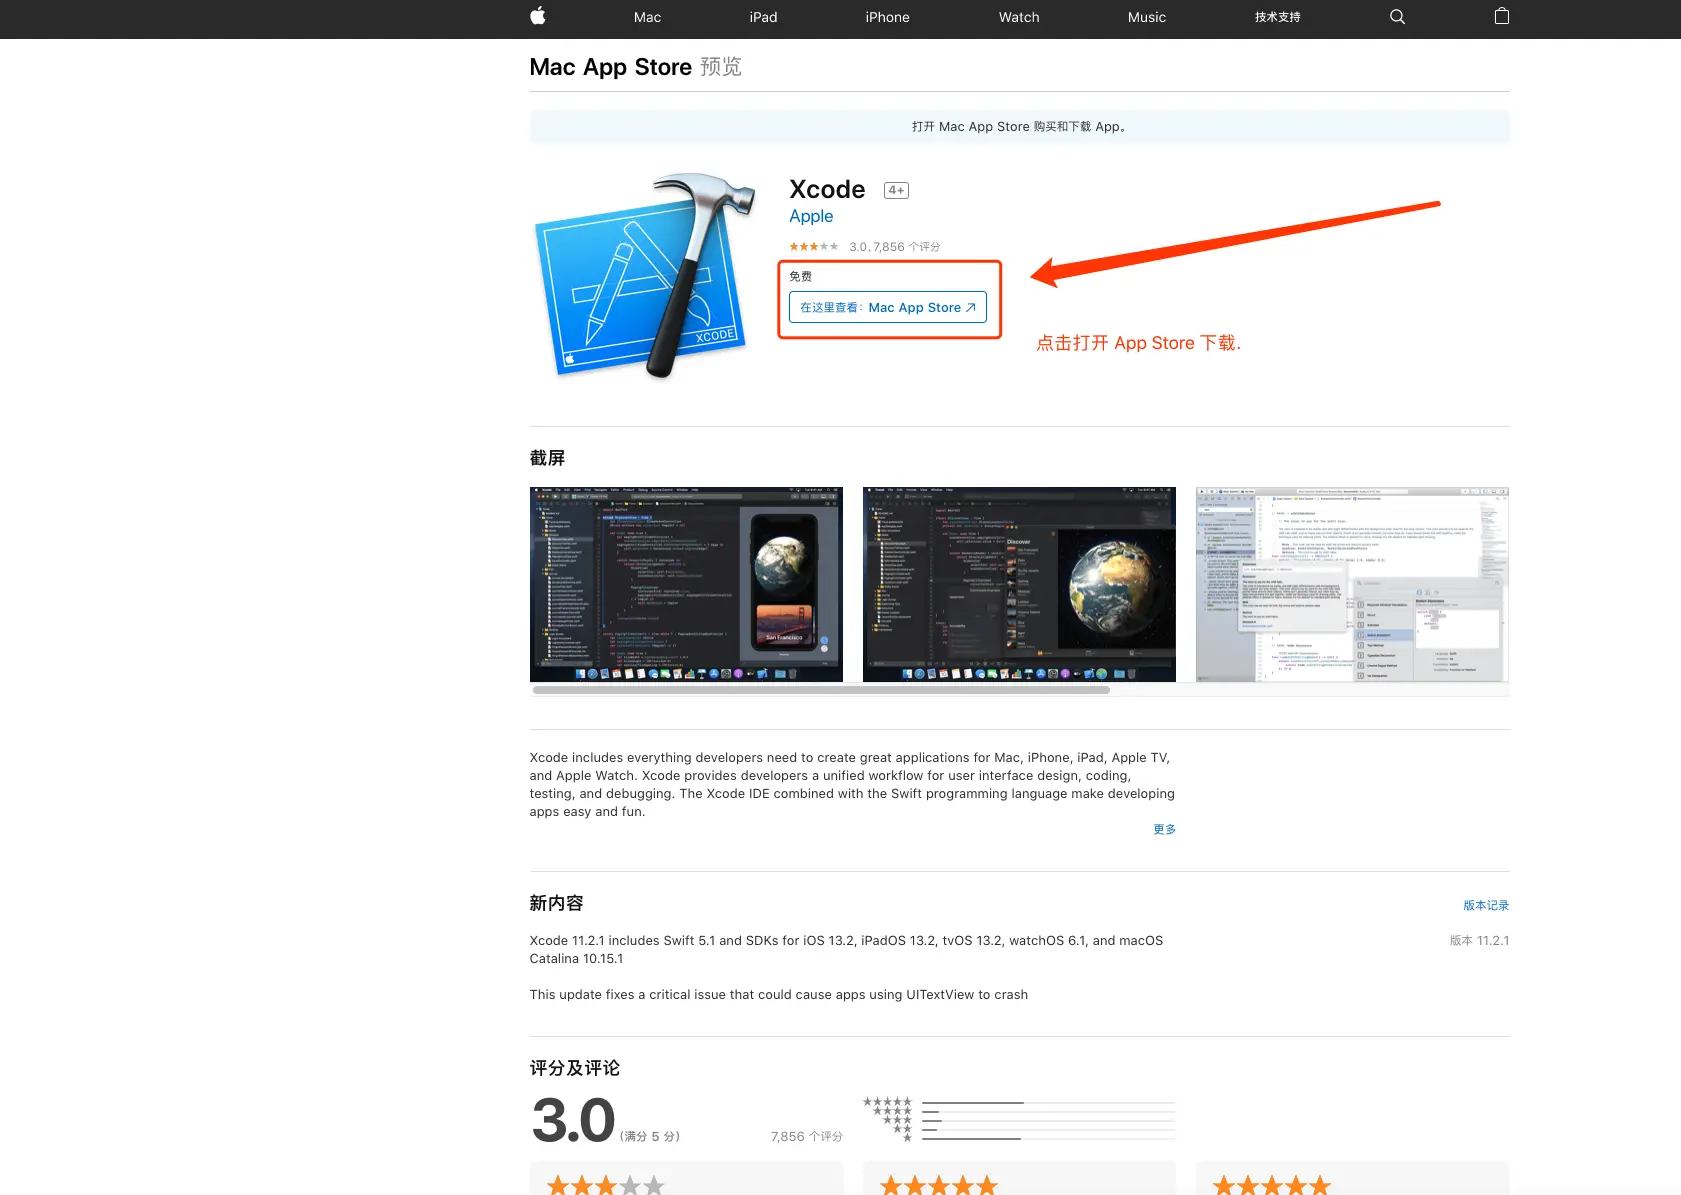This screenshot has height=1195, width=1681.
Task: Open the Music navigation item
Action: tap(1146, 17)
